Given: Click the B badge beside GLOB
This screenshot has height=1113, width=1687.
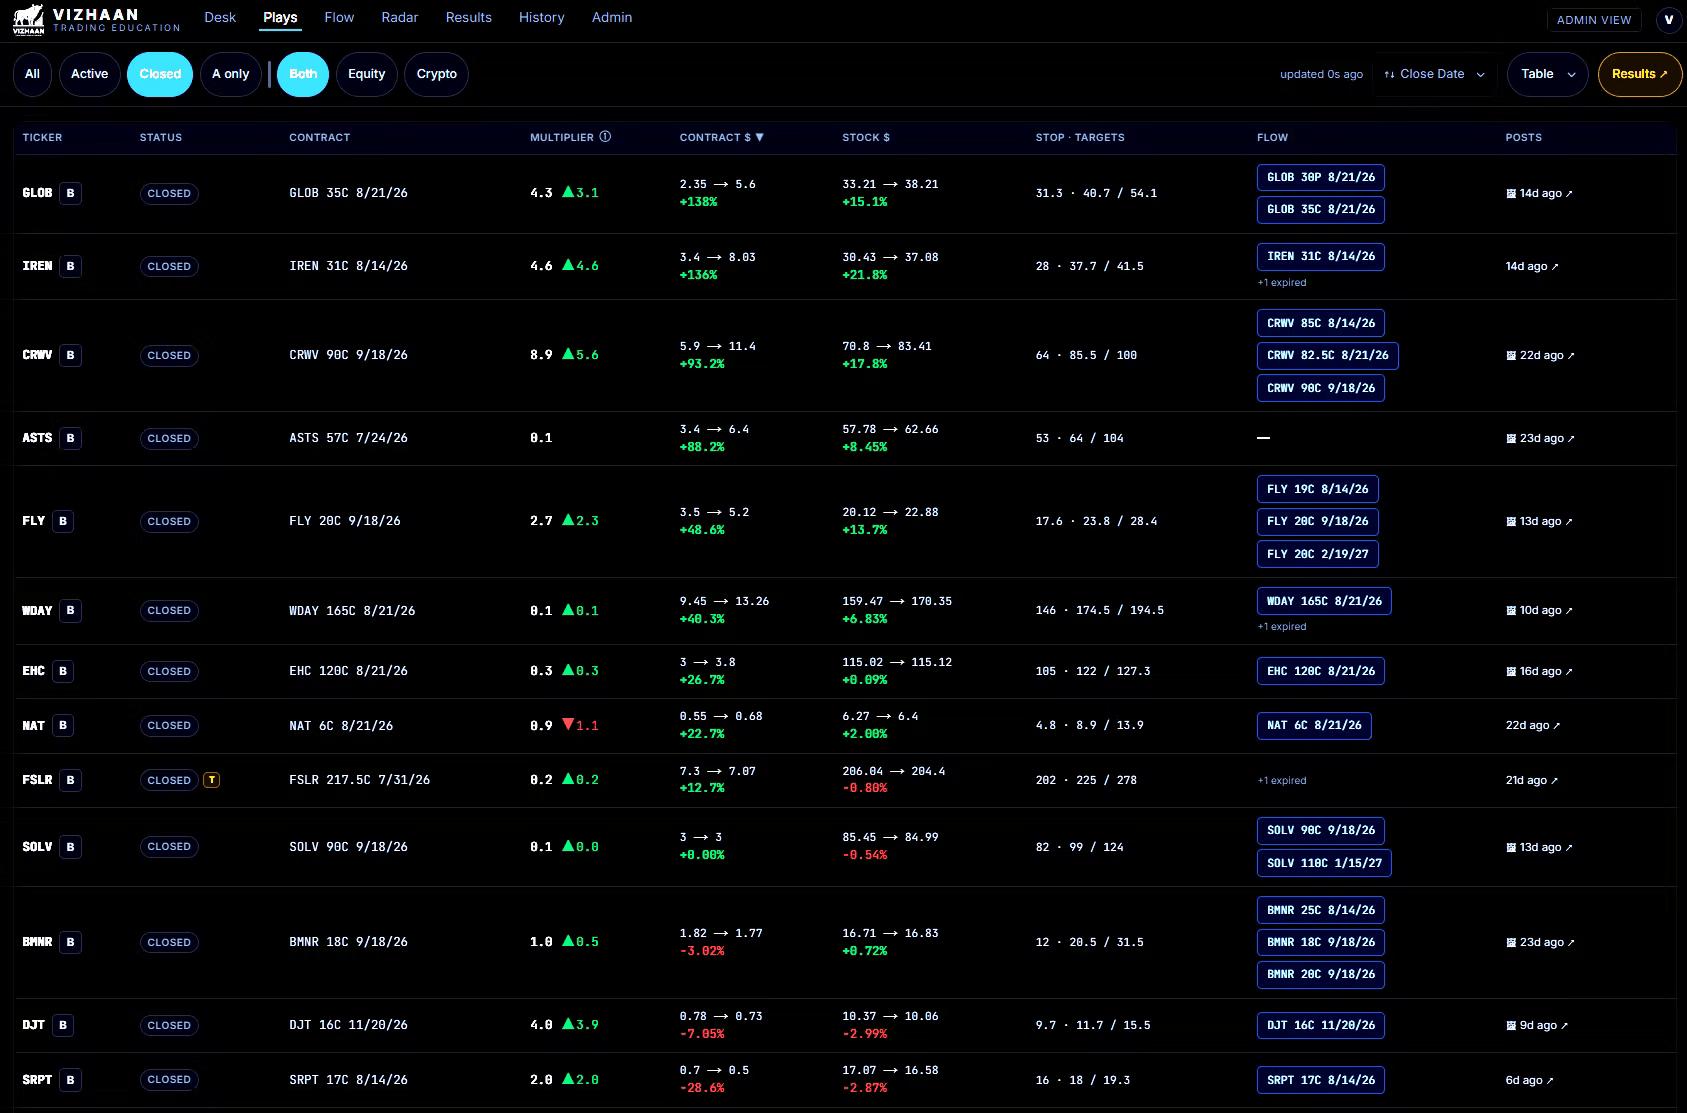Looking at the screenshot, I should point(70,193).
